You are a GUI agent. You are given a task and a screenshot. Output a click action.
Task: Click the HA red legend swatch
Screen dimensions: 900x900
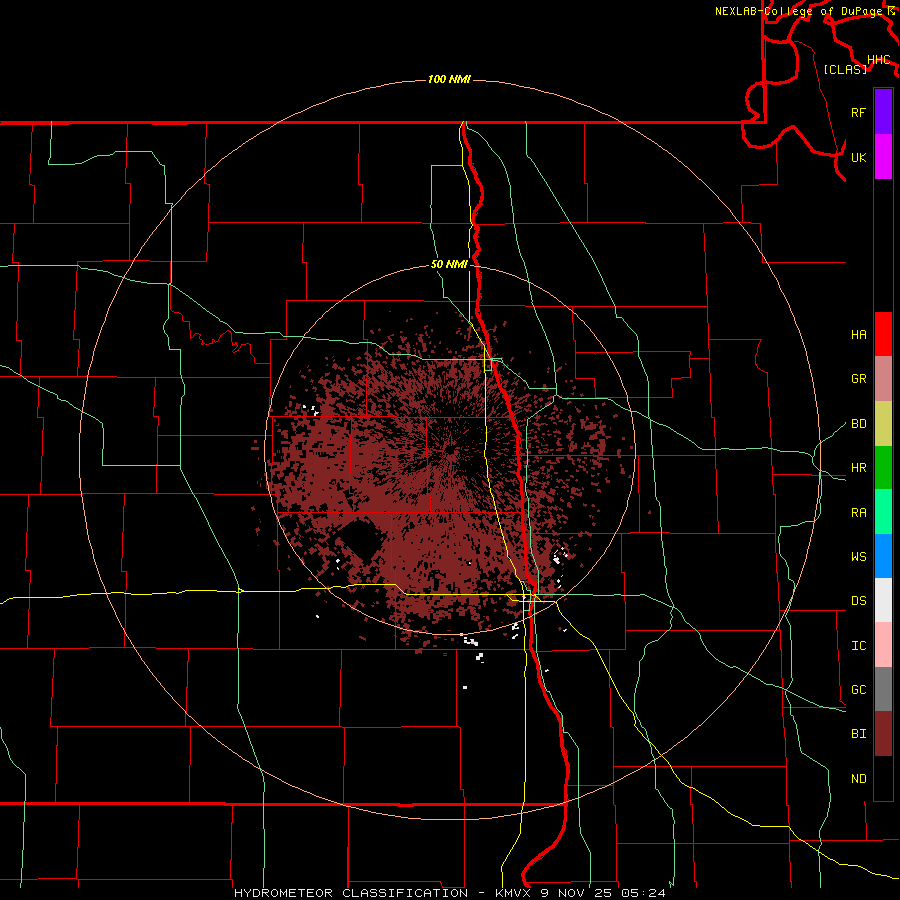tap(883, 334)
